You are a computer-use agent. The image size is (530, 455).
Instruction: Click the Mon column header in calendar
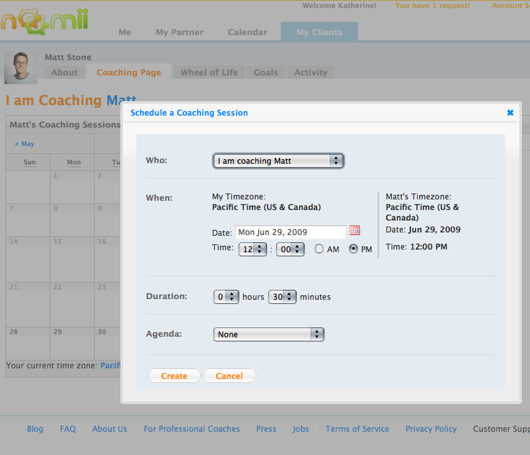pos(74,162)
